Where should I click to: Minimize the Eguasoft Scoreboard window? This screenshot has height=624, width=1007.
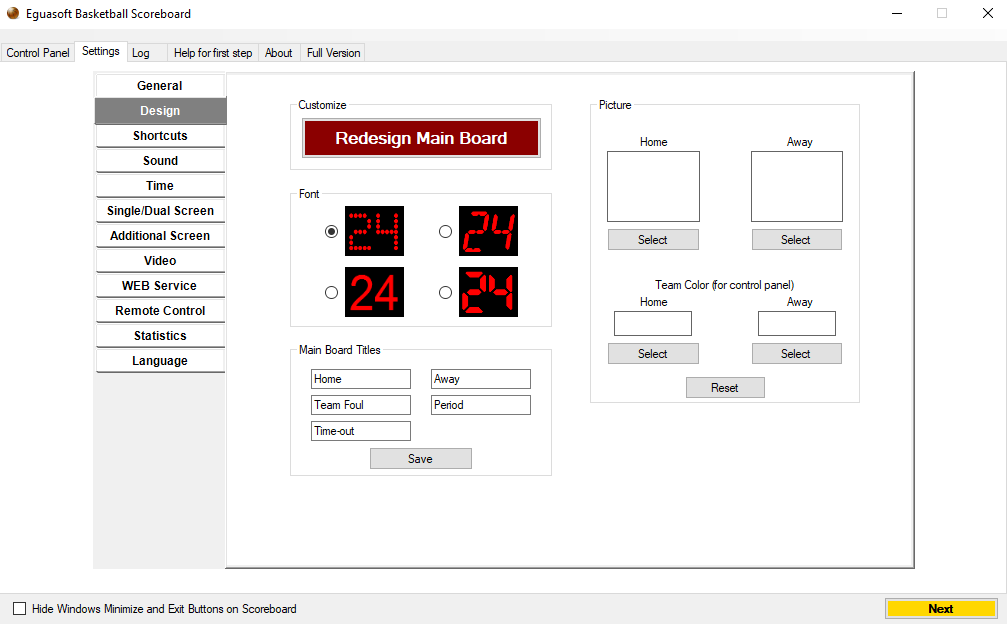pyautogui.click(x=897, y=13)
